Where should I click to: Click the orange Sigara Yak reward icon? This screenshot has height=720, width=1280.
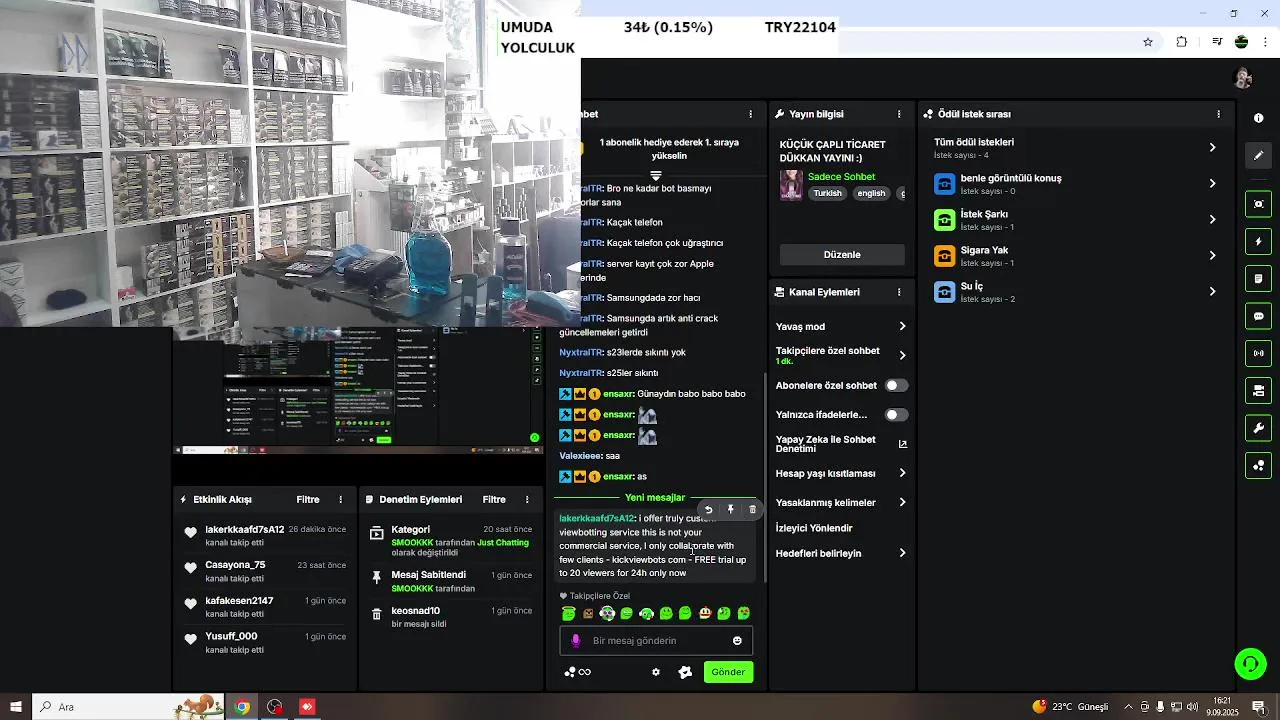[944, 256]
